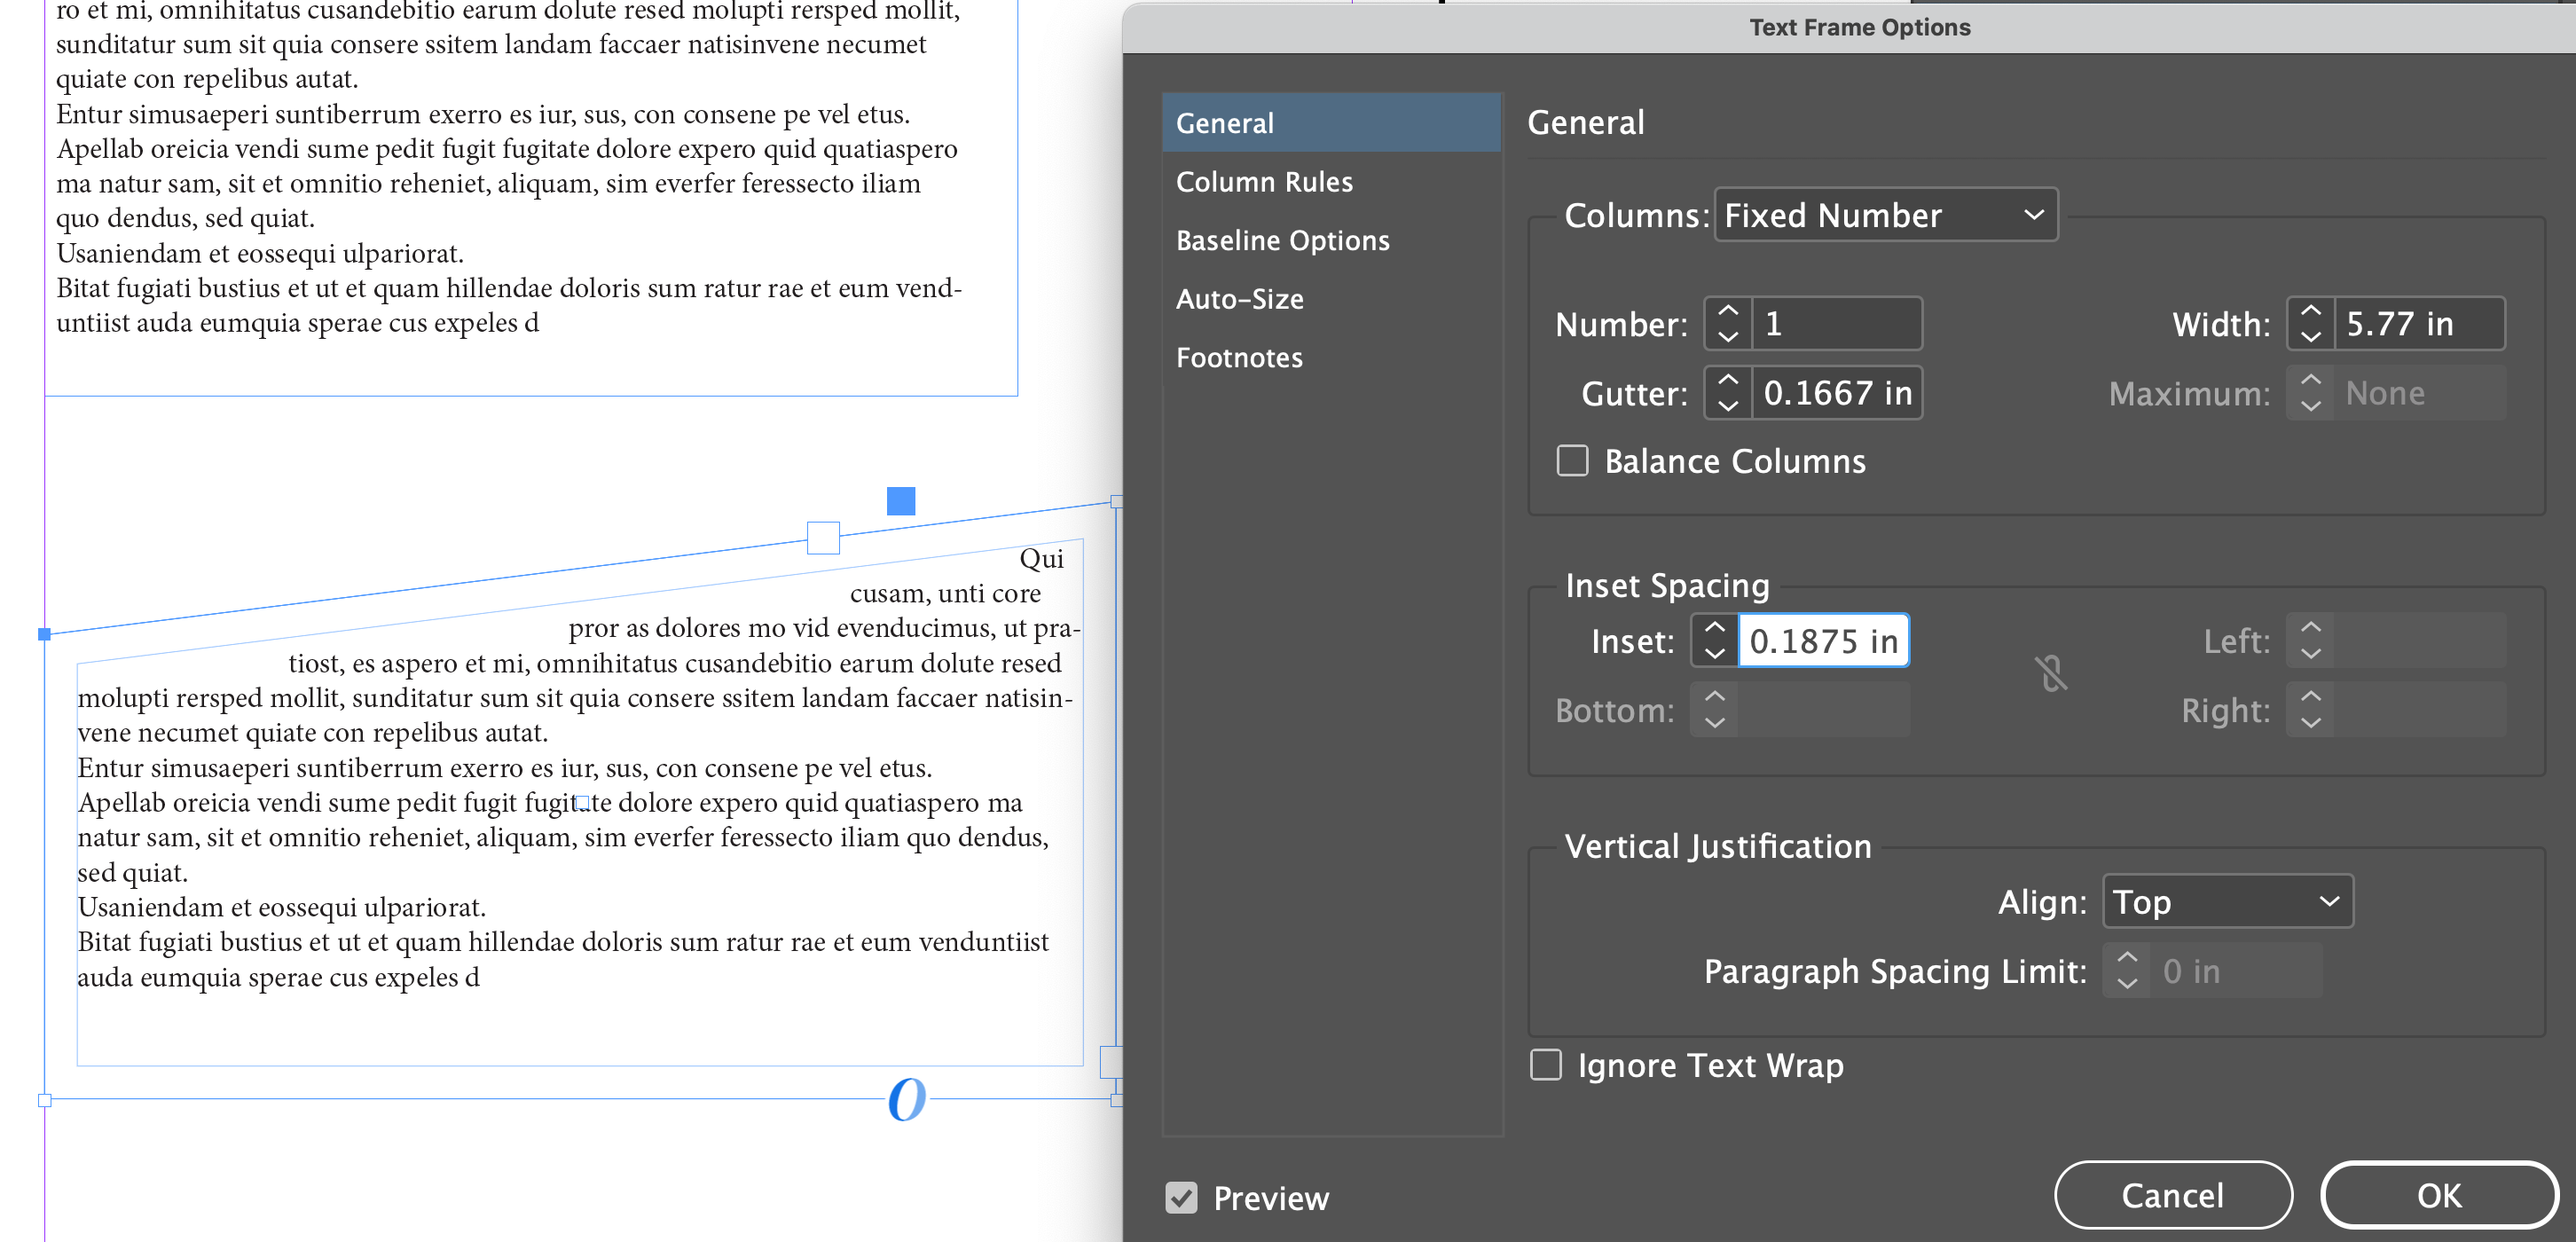Disable the Preview checkbox
The width and height of the screenshot is (2576, 1242).
pyautogui.click(x=1181, y=1198)
